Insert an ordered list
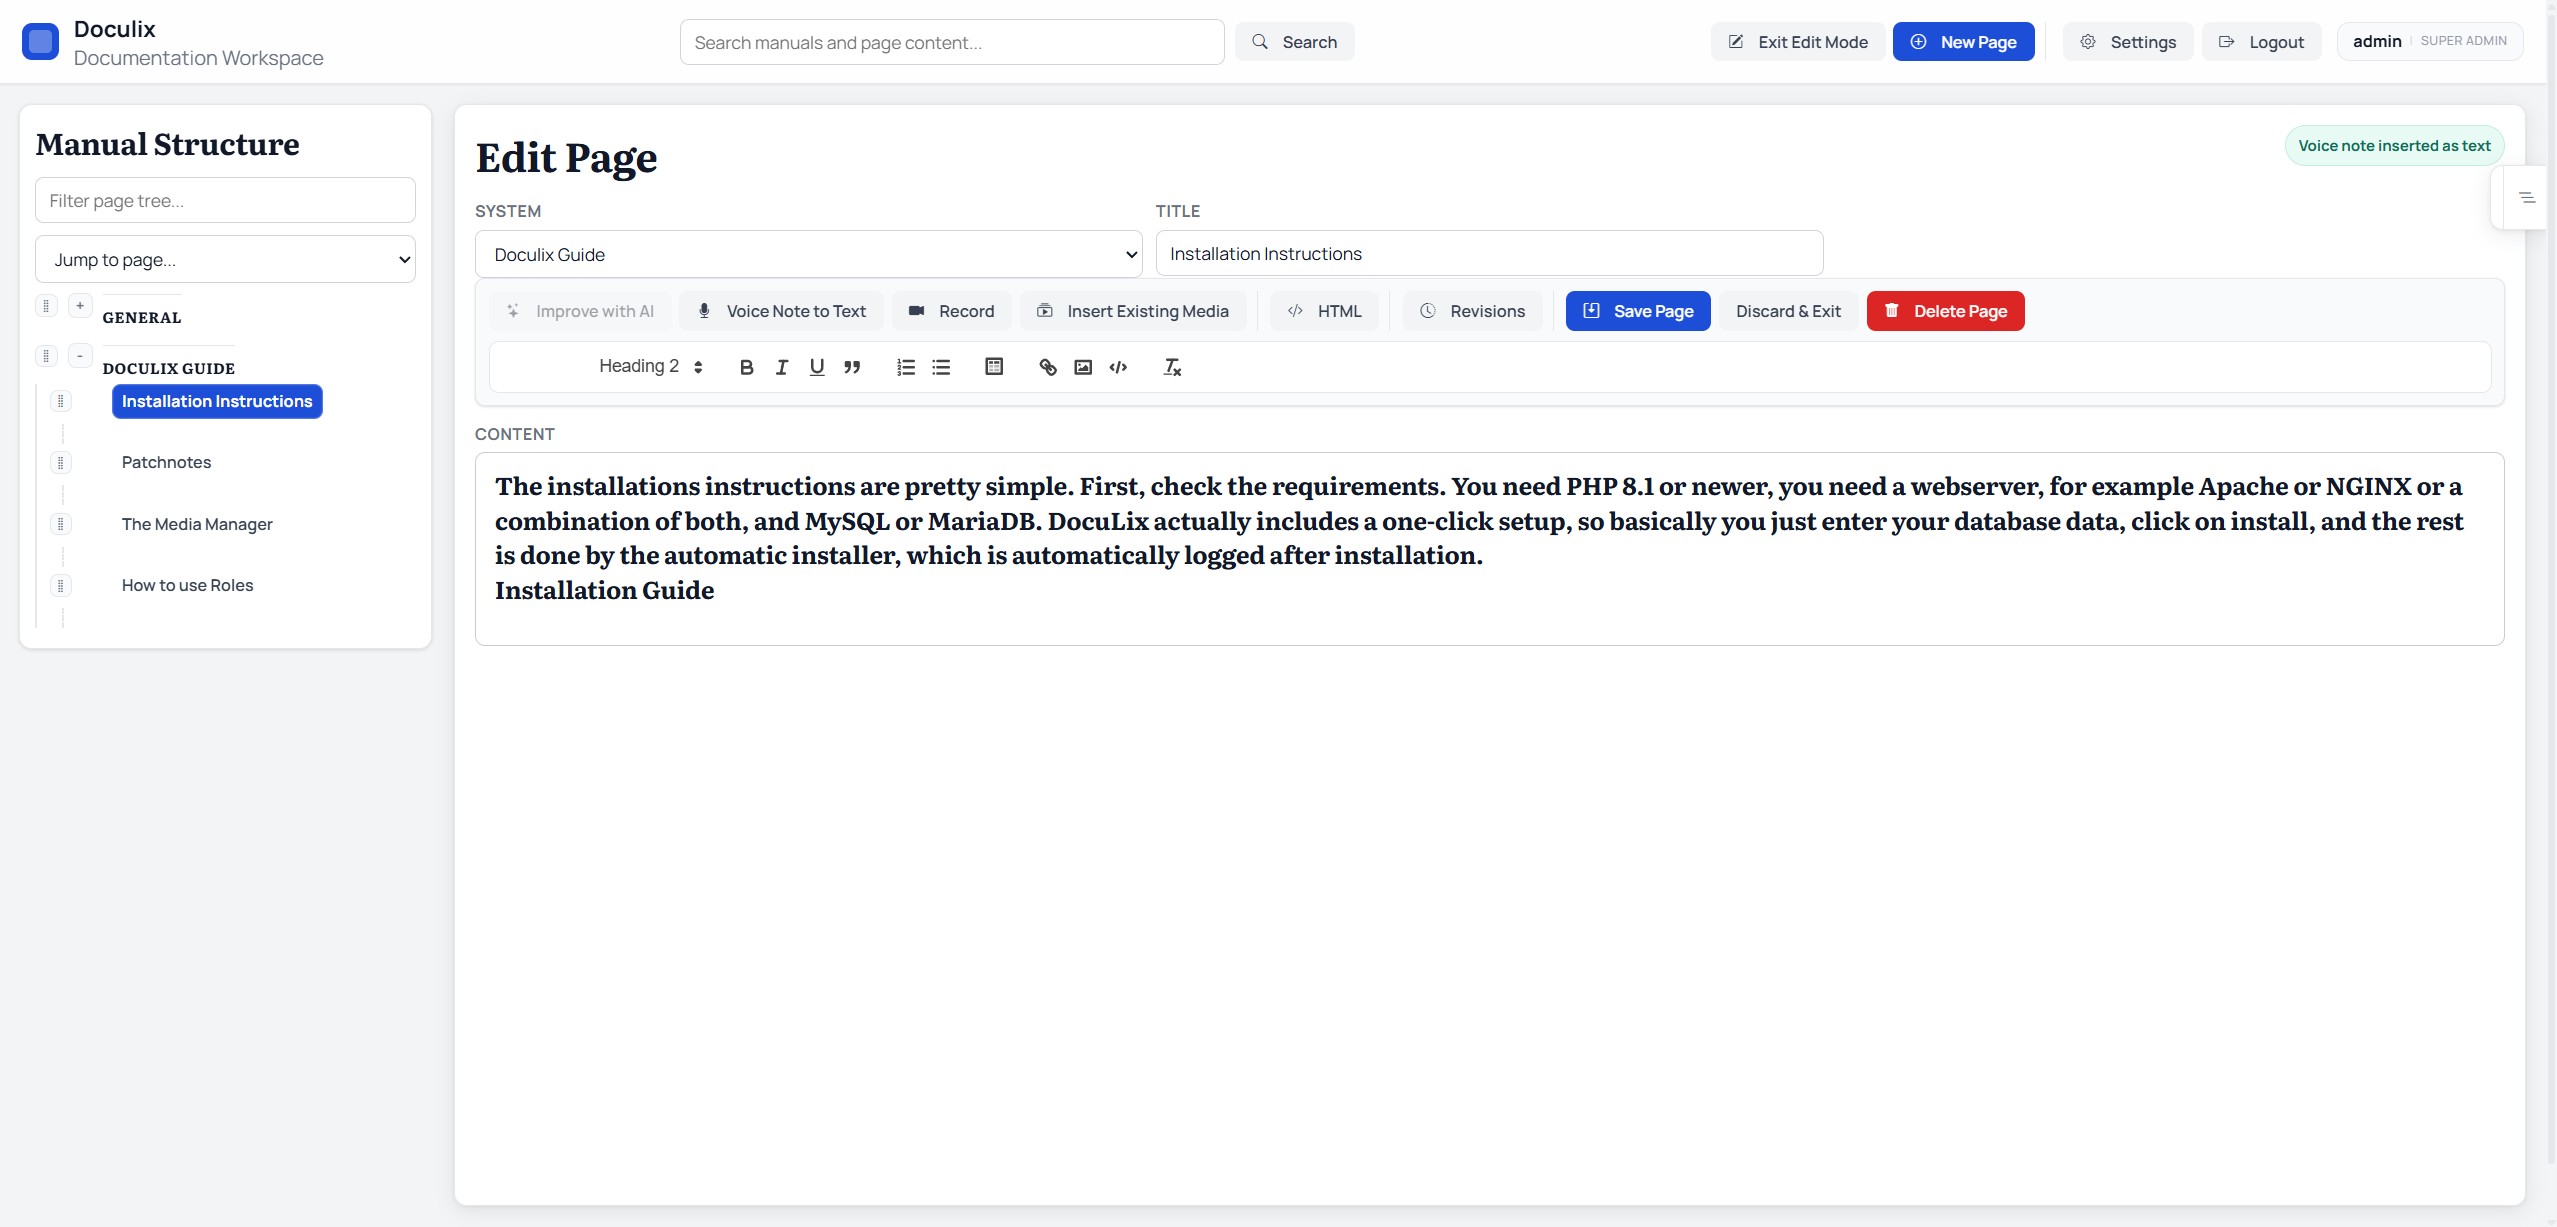Image resolution: width=2557 pixels, height=1227 pixels. (x=904, y=367)
